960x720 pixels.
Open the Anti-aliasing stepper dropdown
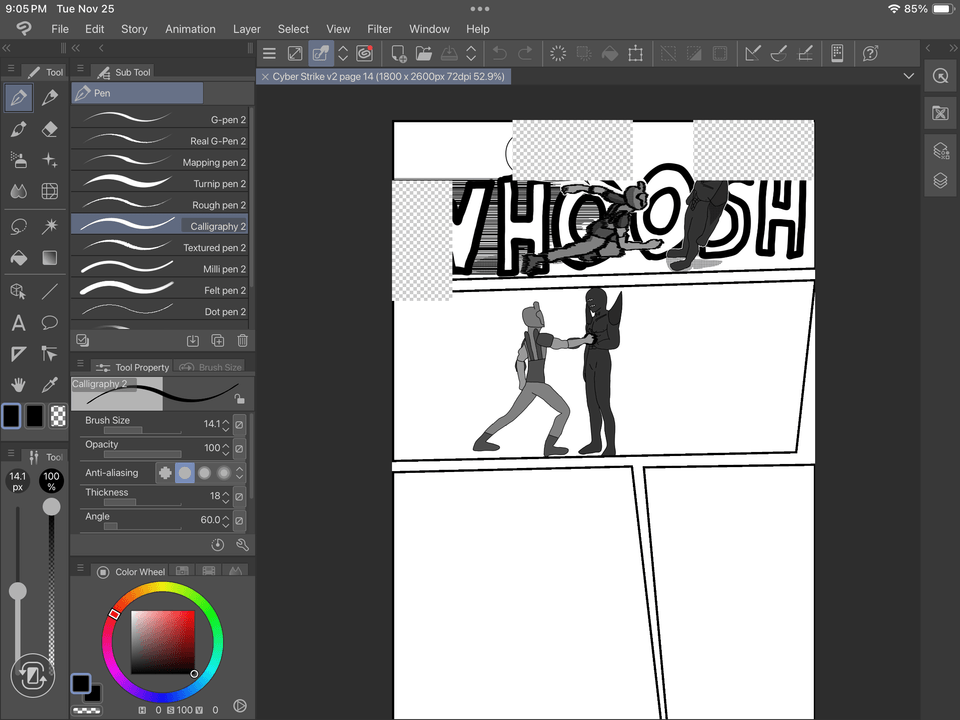pyautogui.click(x=239, y=473)
